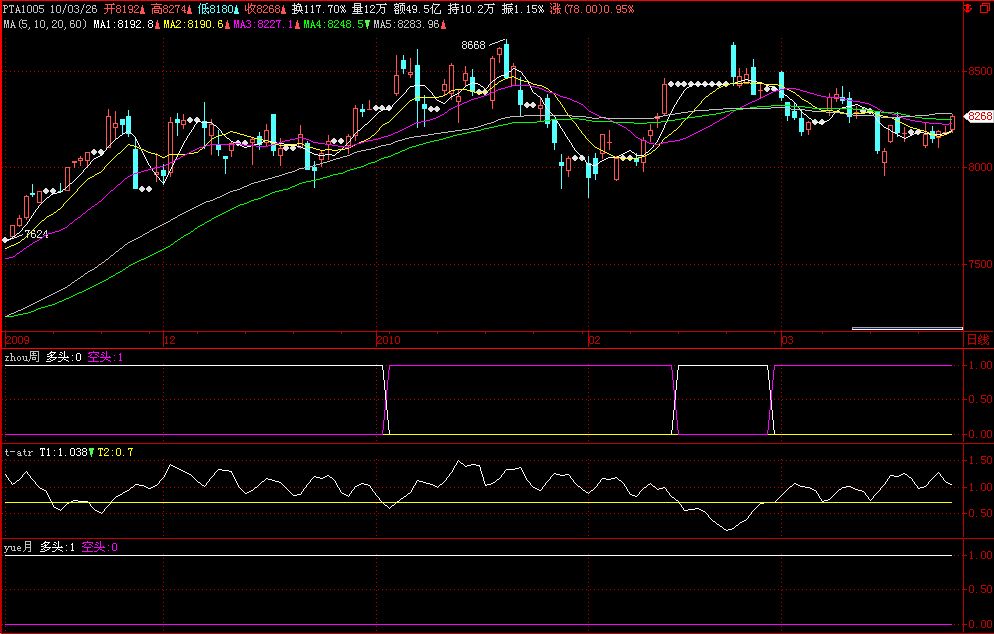994x634 pixels.
Task: Click the 03 month axis label
Action: [x=787, y=340]
